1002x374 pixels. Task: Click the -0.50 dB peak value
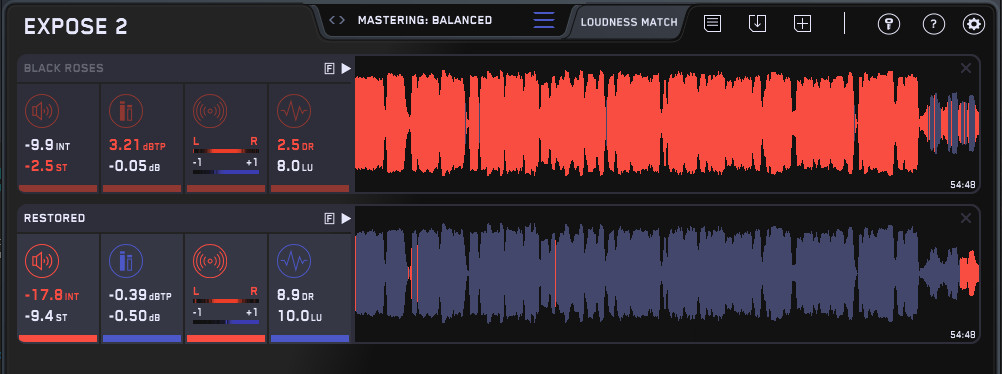point(134,316)
